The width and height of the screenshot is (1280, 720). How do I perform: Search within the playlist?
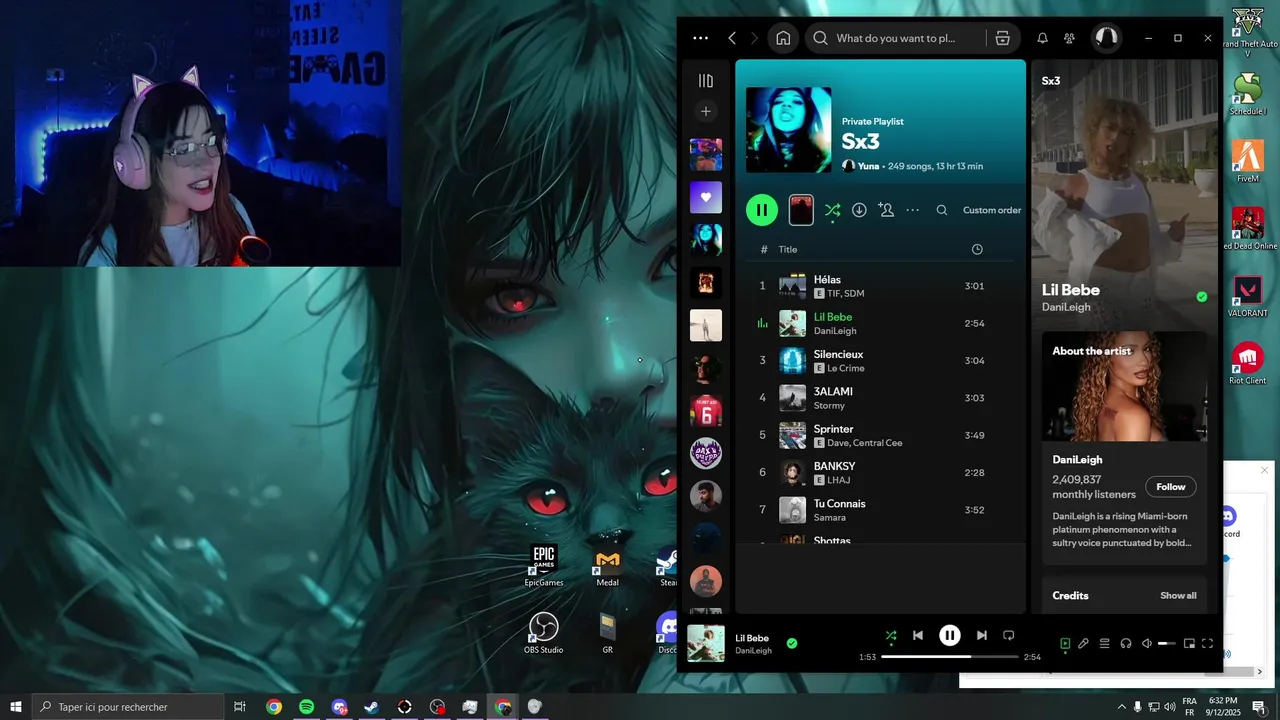(941, 210)
